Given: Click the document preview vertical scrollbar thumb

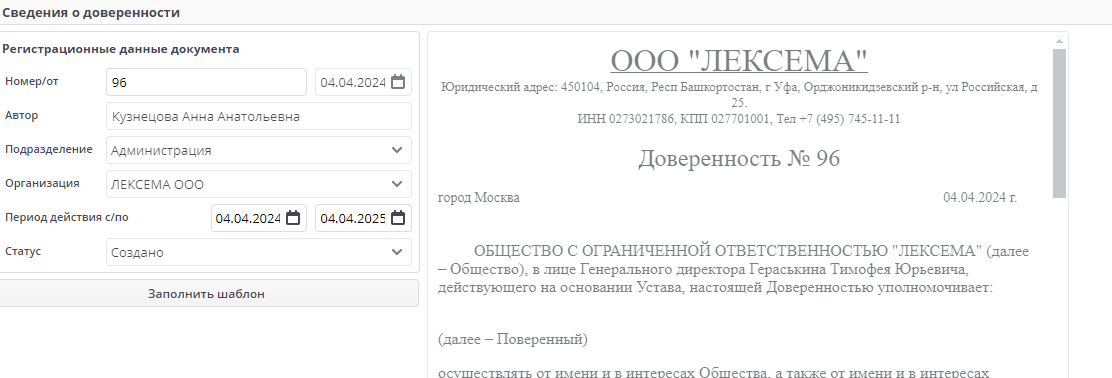Looking at the screenshot, I should pos(1060,123).
